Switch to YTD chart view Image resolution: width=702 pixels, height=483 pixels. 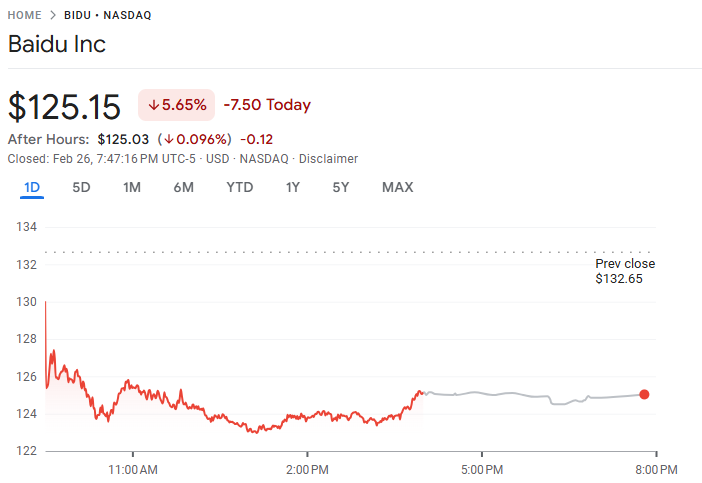[x=240, y=188]
